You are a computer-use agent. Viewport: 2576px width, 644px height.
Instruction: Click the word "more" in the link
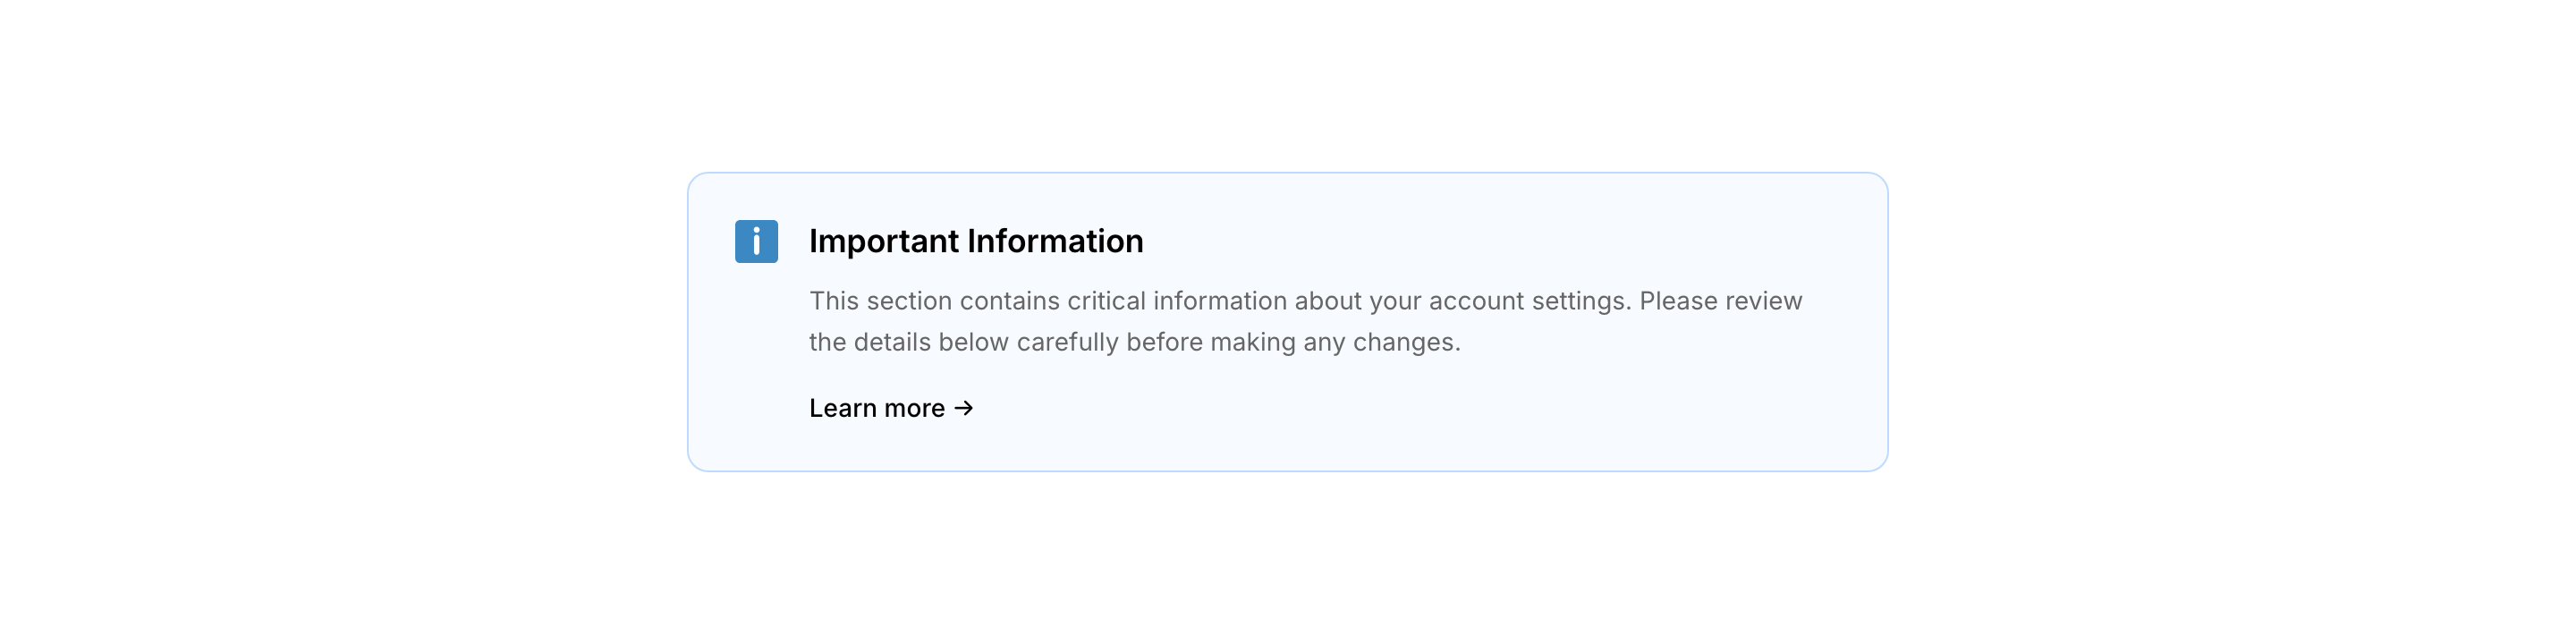coord(914,408)
